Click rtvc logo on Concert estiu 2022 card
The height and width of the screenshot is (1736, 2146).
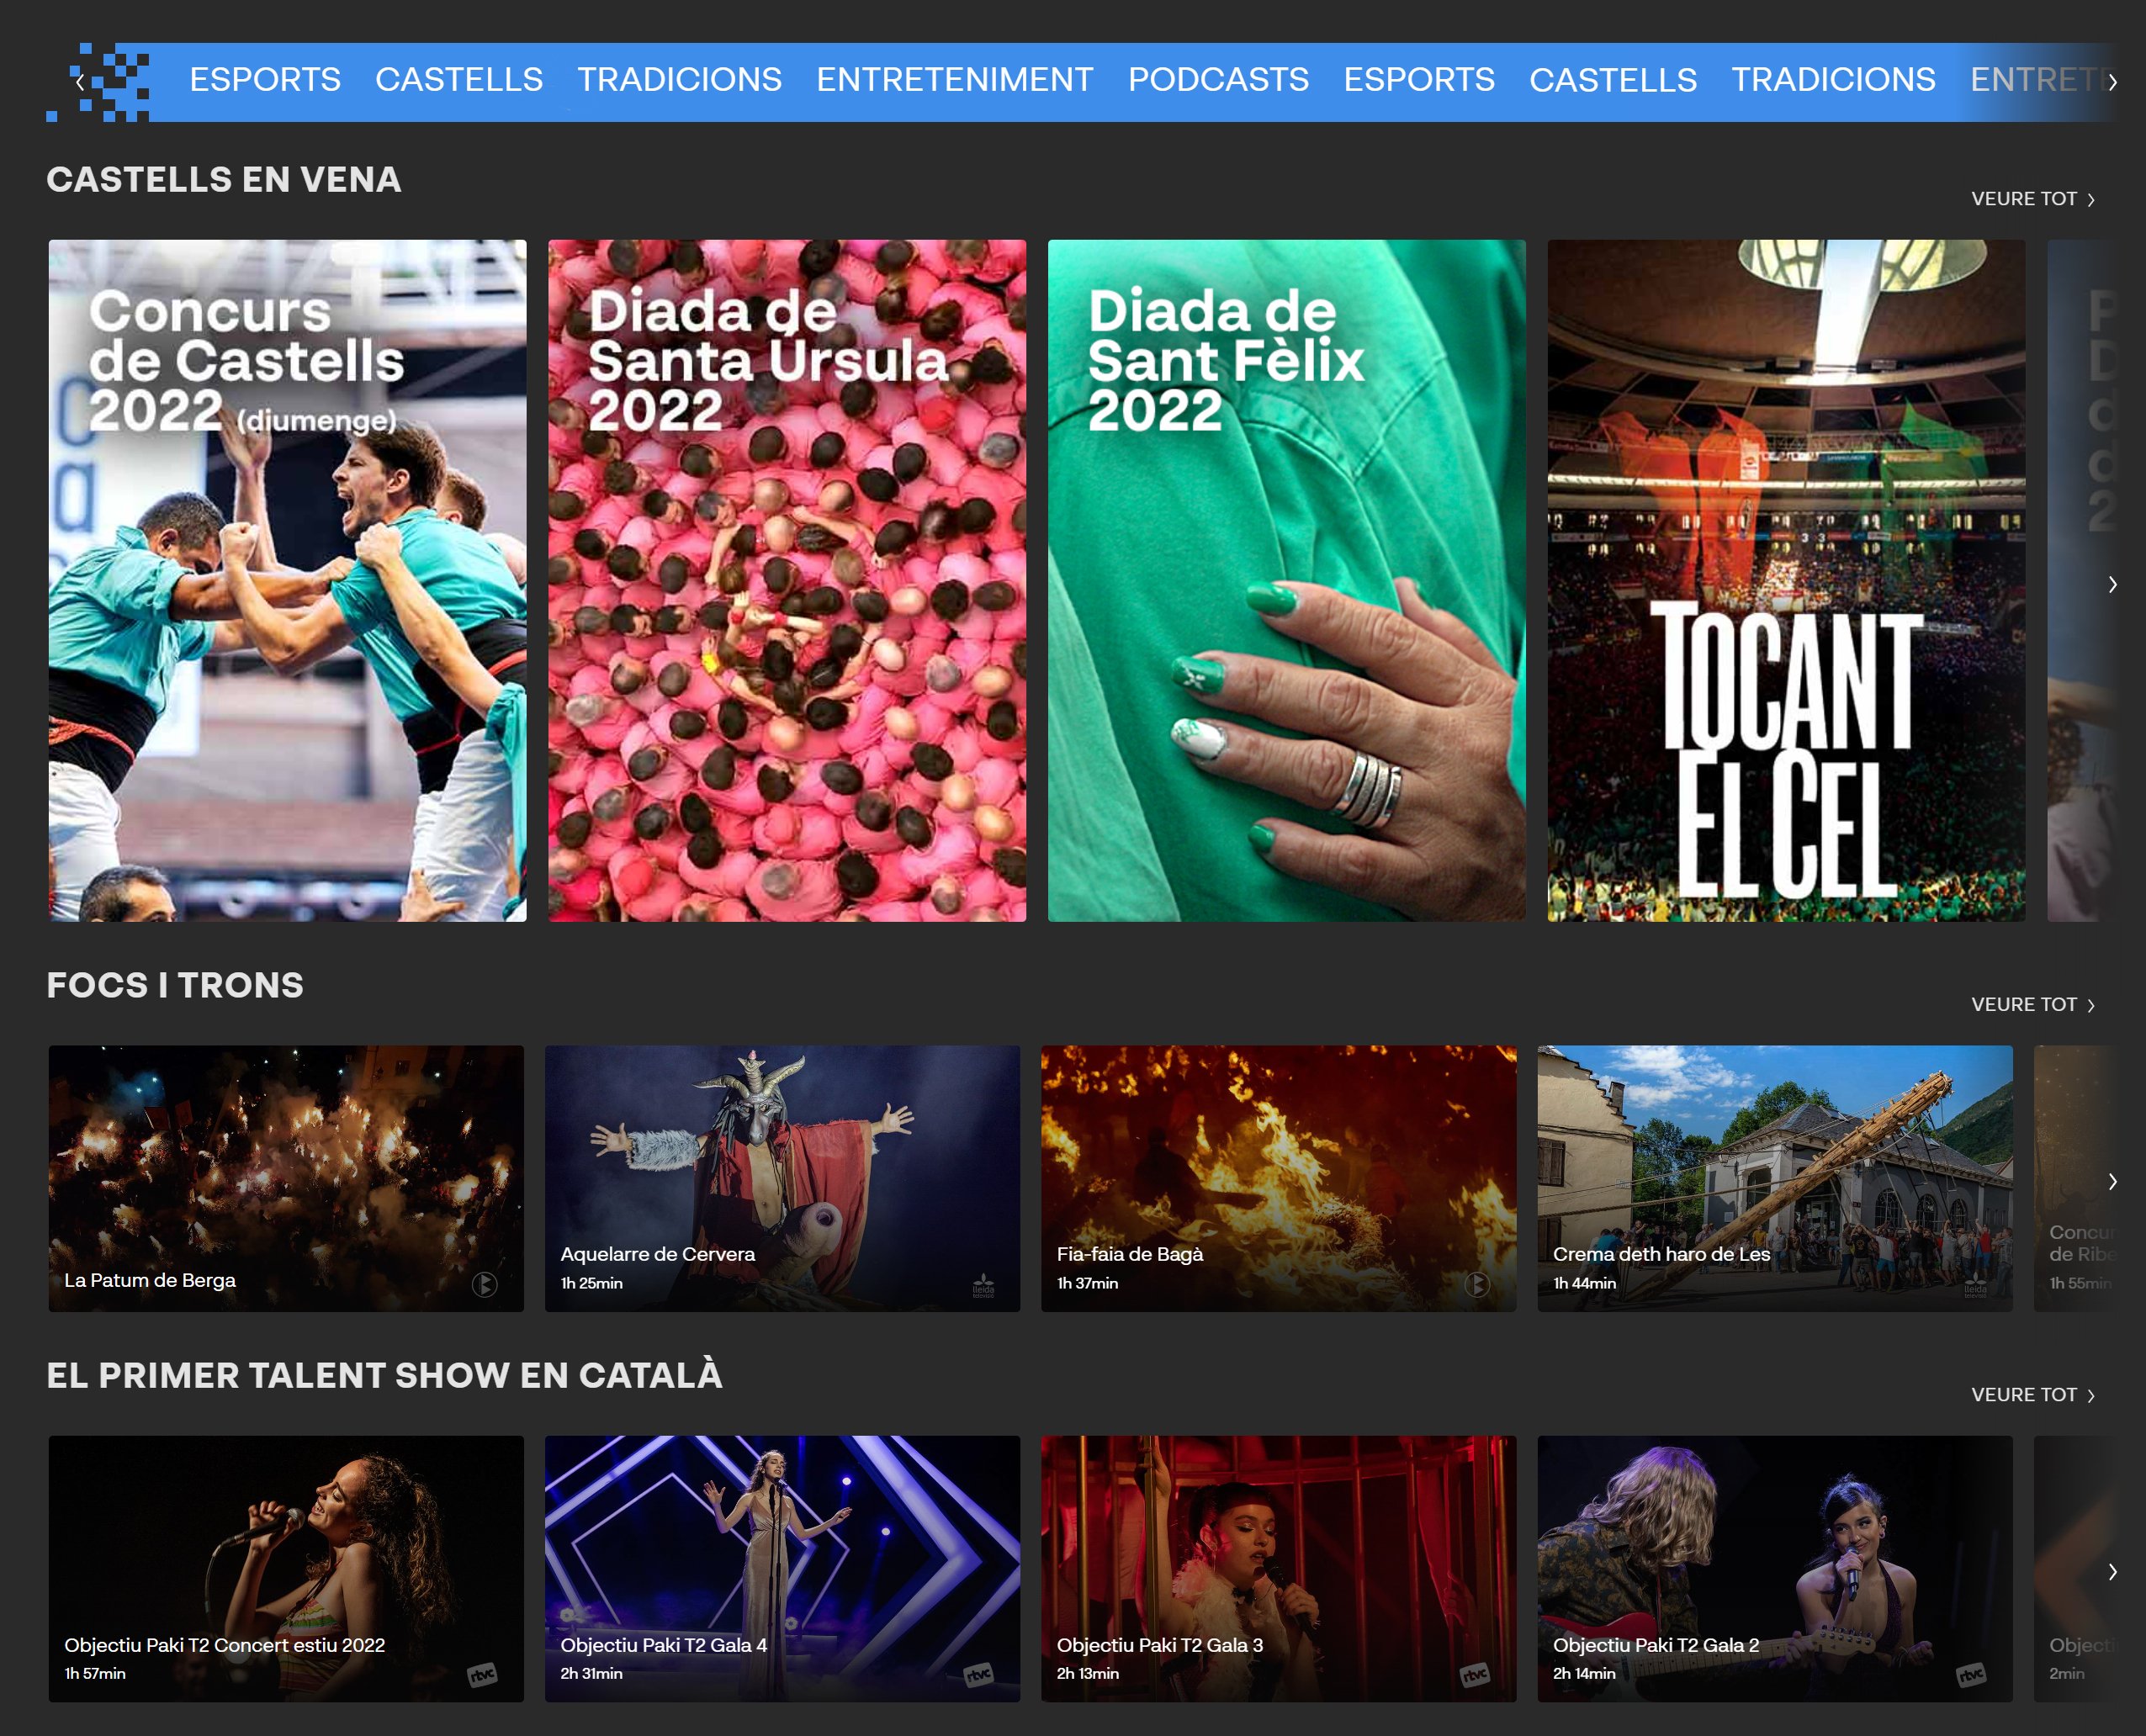pyautogui.click(x=483, y=1675)
